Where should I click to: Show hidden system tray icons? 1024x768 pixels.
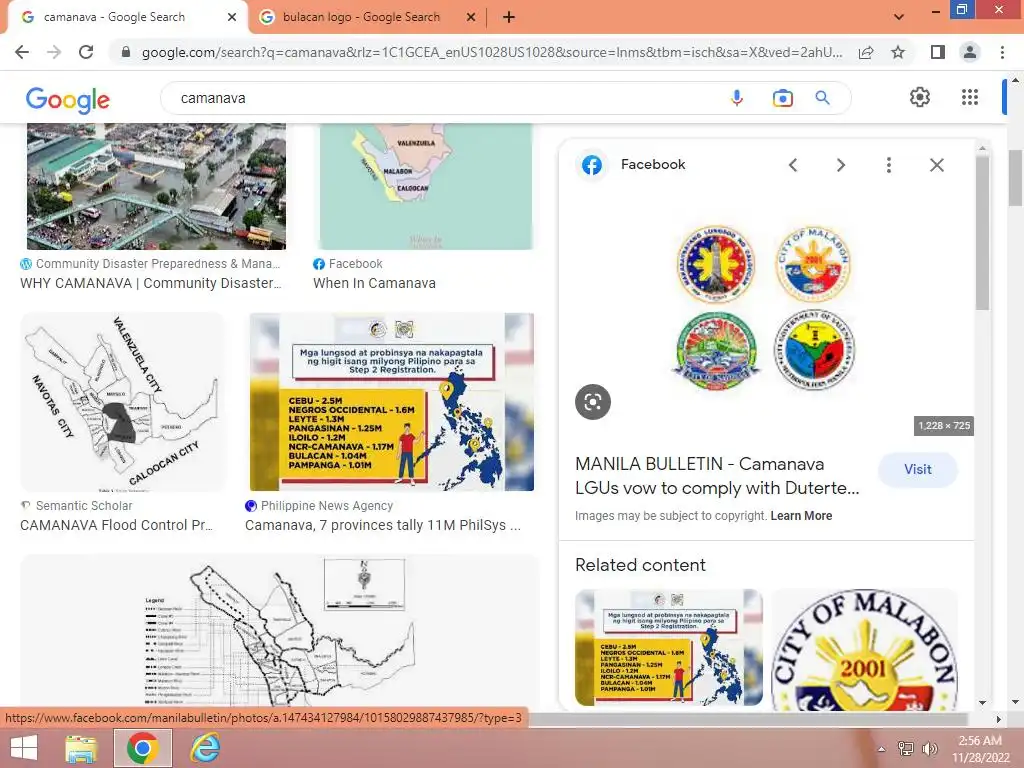pyautogui.click(x=882, y=749)
